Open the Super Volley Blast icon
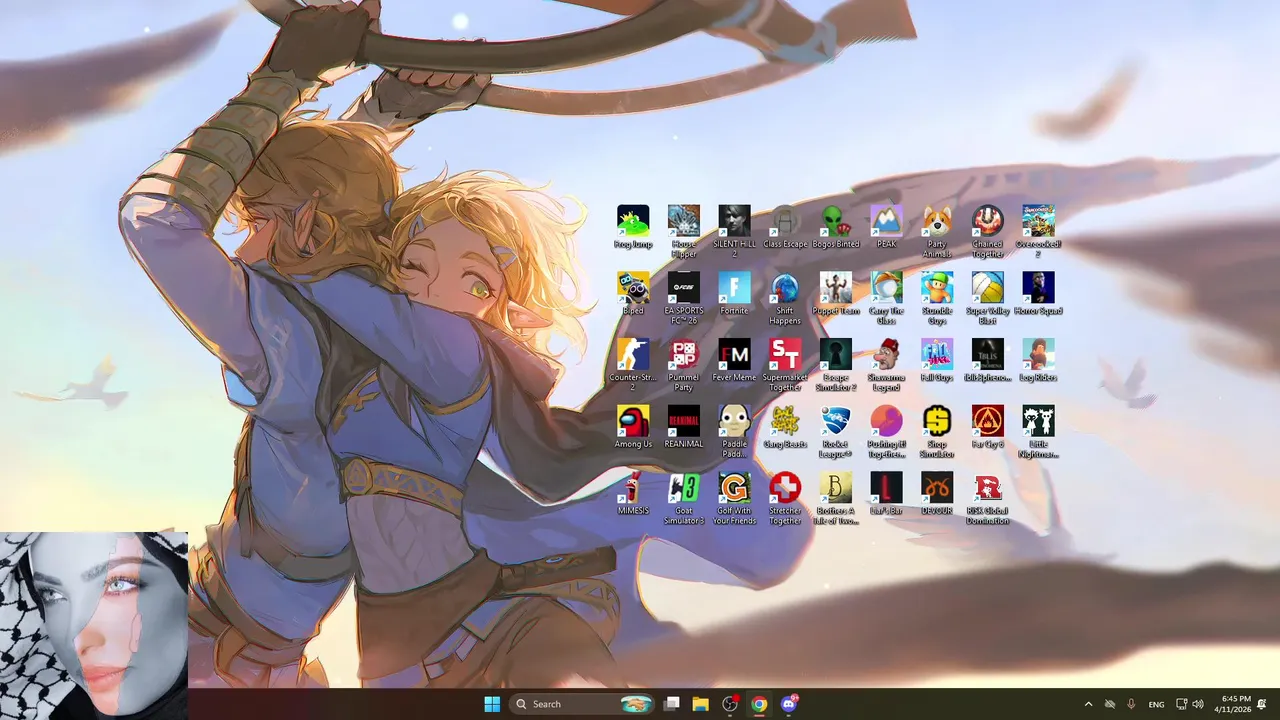This screenshot has width=1280, height=720. tap(988, 299)
